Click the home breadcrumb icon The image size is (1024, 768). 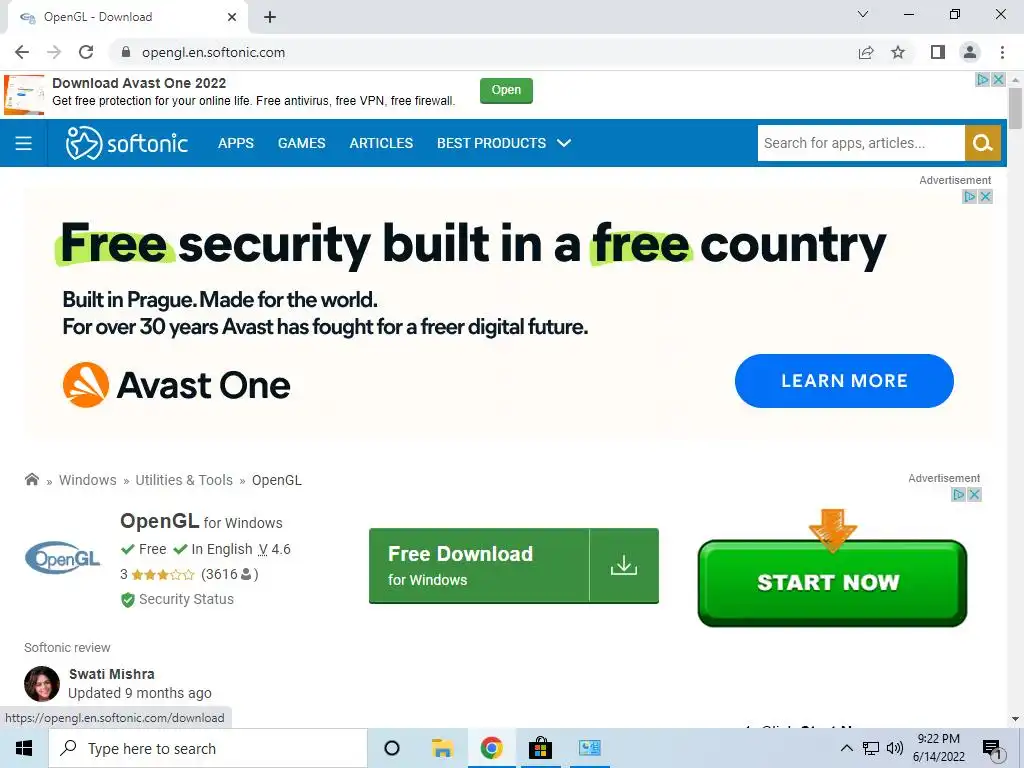(31, 479)
